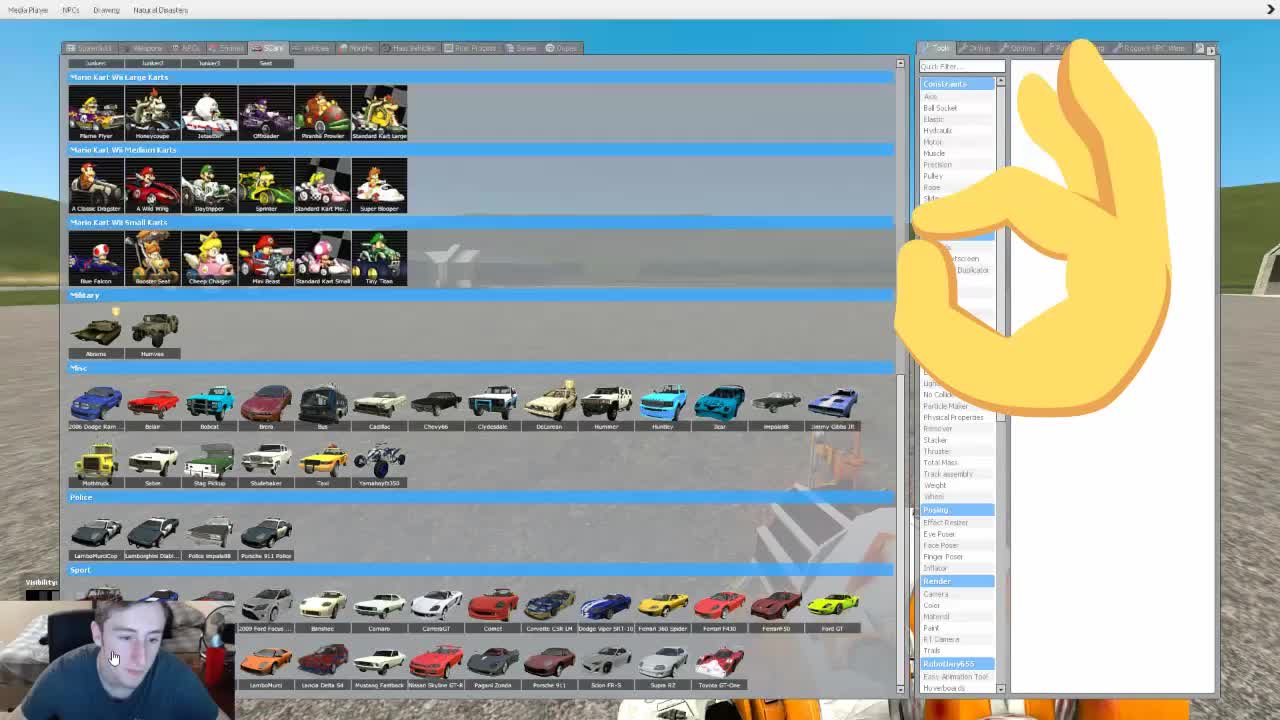Collapse the Constraints tool category
1280x720 pixels.
(957, 84)
